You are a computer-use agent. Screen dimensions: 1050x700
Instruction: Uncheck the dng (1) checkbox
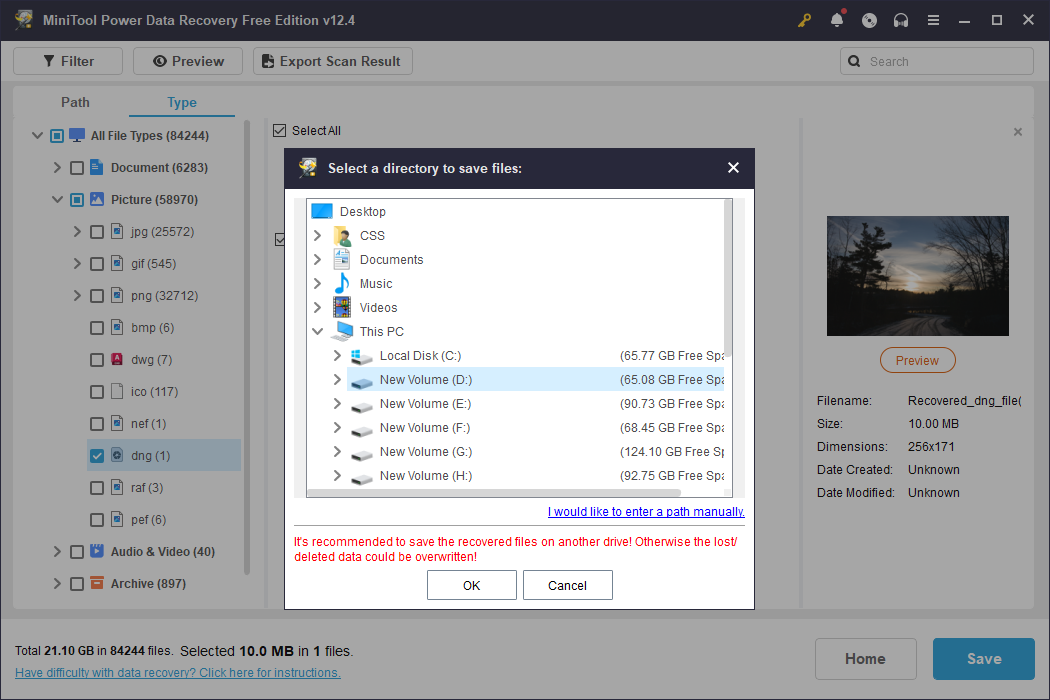coord(97,456)
